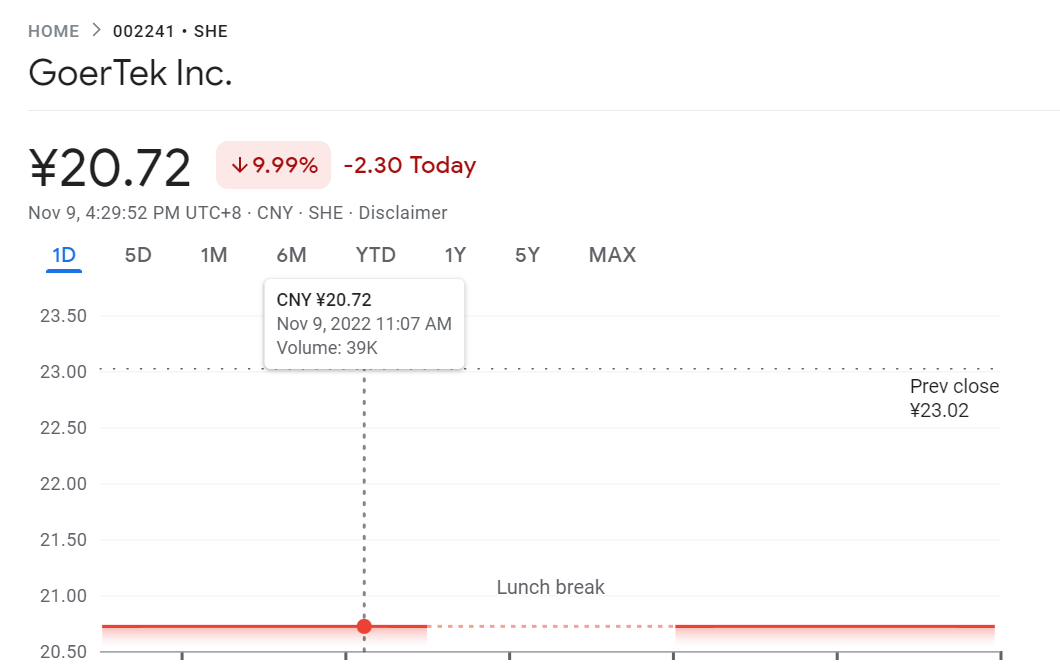1060x666 pixels.
Task: Click the -2.30 Today change text
Action: click(409, 165)
